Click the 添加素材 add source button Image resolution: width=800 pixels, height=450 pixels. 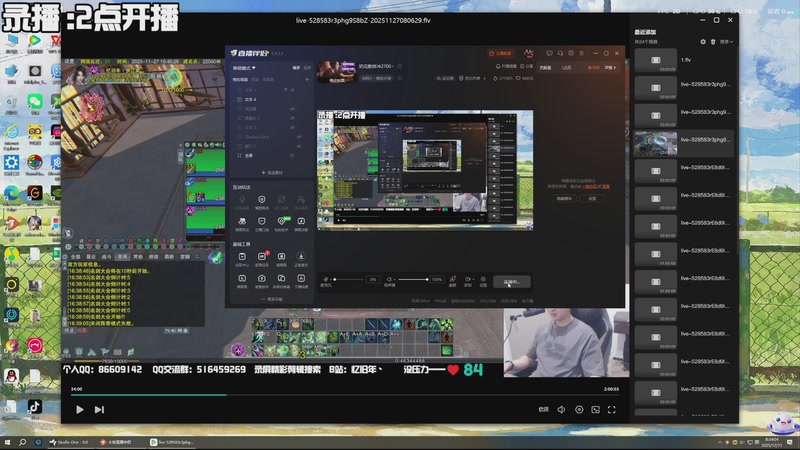point(272,173)
